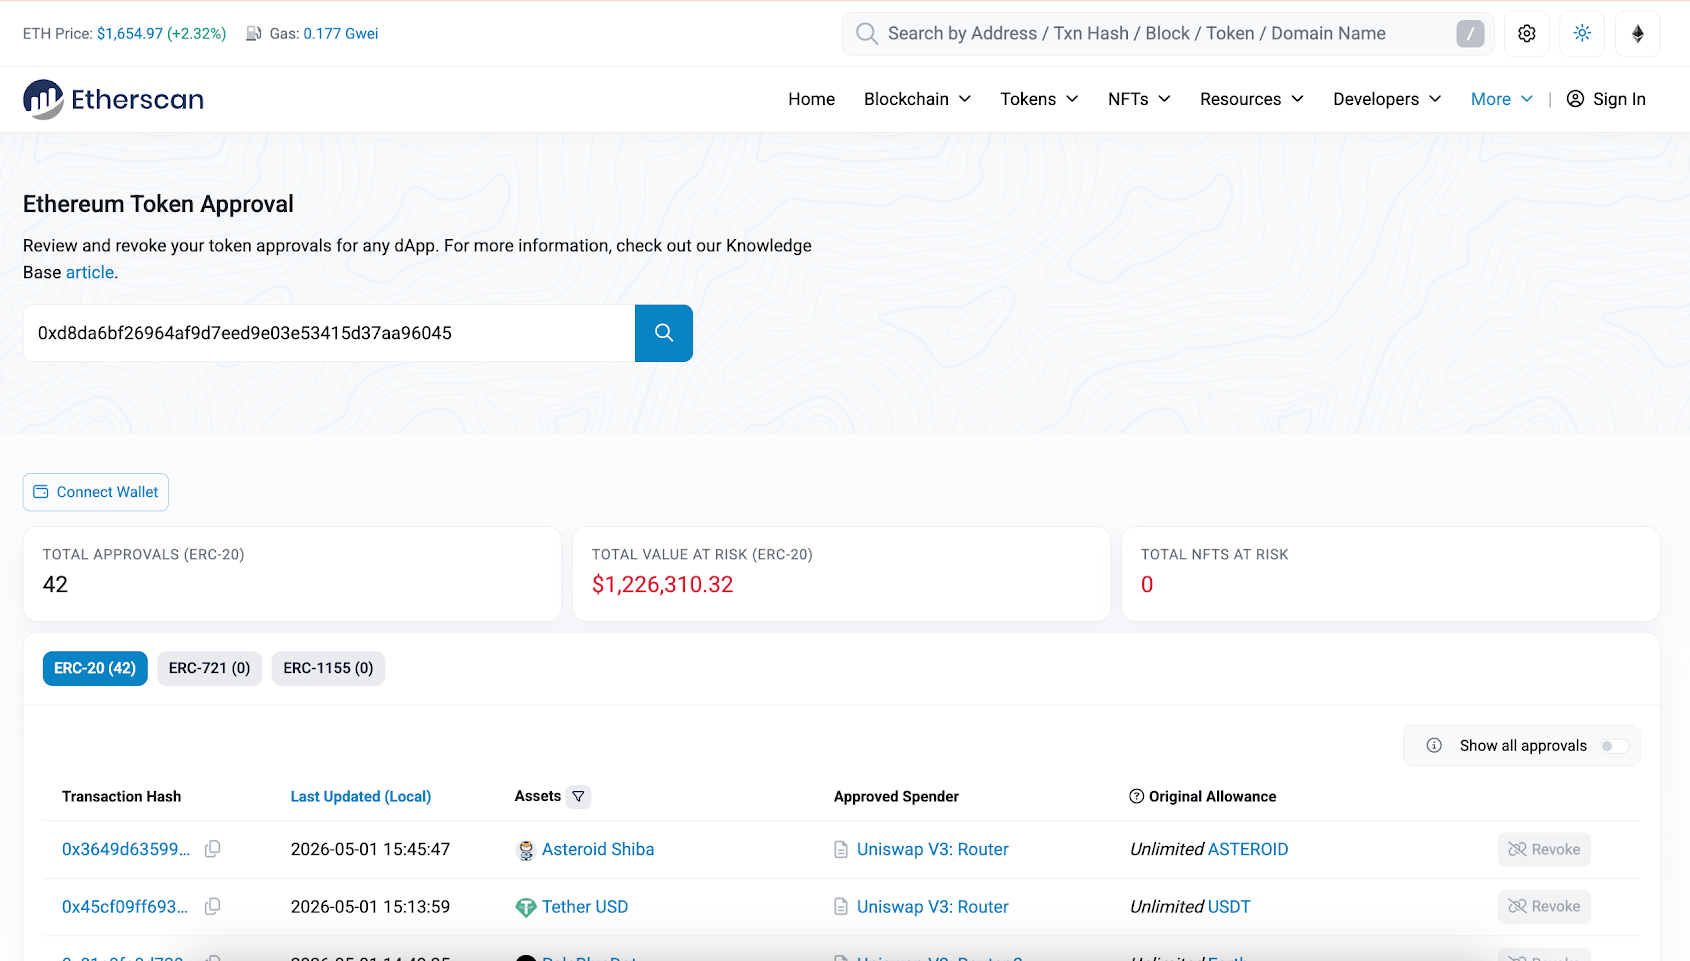Click the Ethereum network diamond icon
1690x961 pixels.
[x=1638, y=34]
